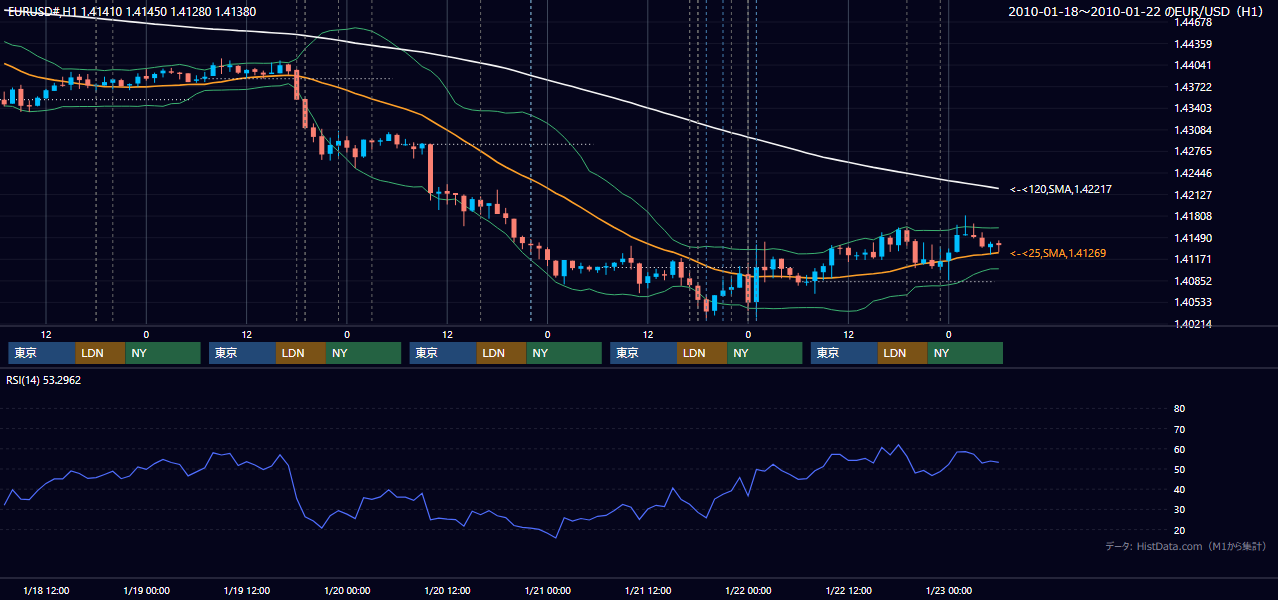Click price axis label 1.44359
1278x600 pixels.
(x=1192, y=44)
